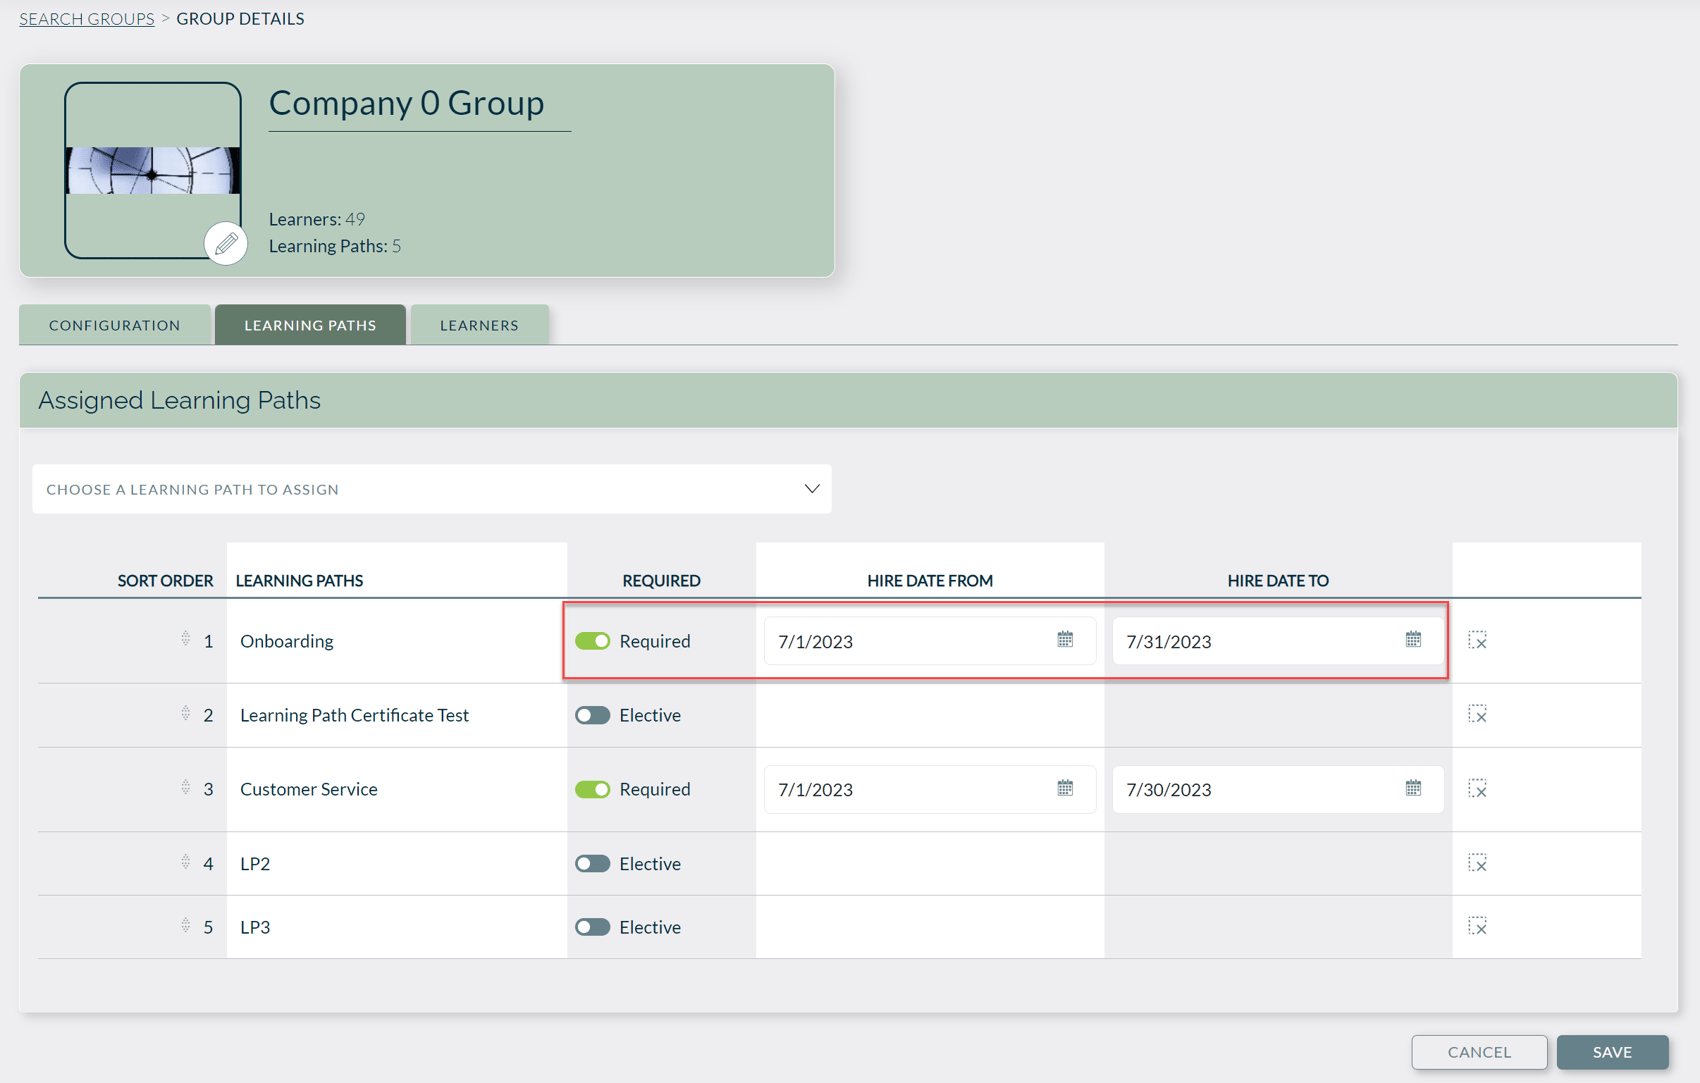
Task: Switch to the Configuration tab
Action: point(115,325)
